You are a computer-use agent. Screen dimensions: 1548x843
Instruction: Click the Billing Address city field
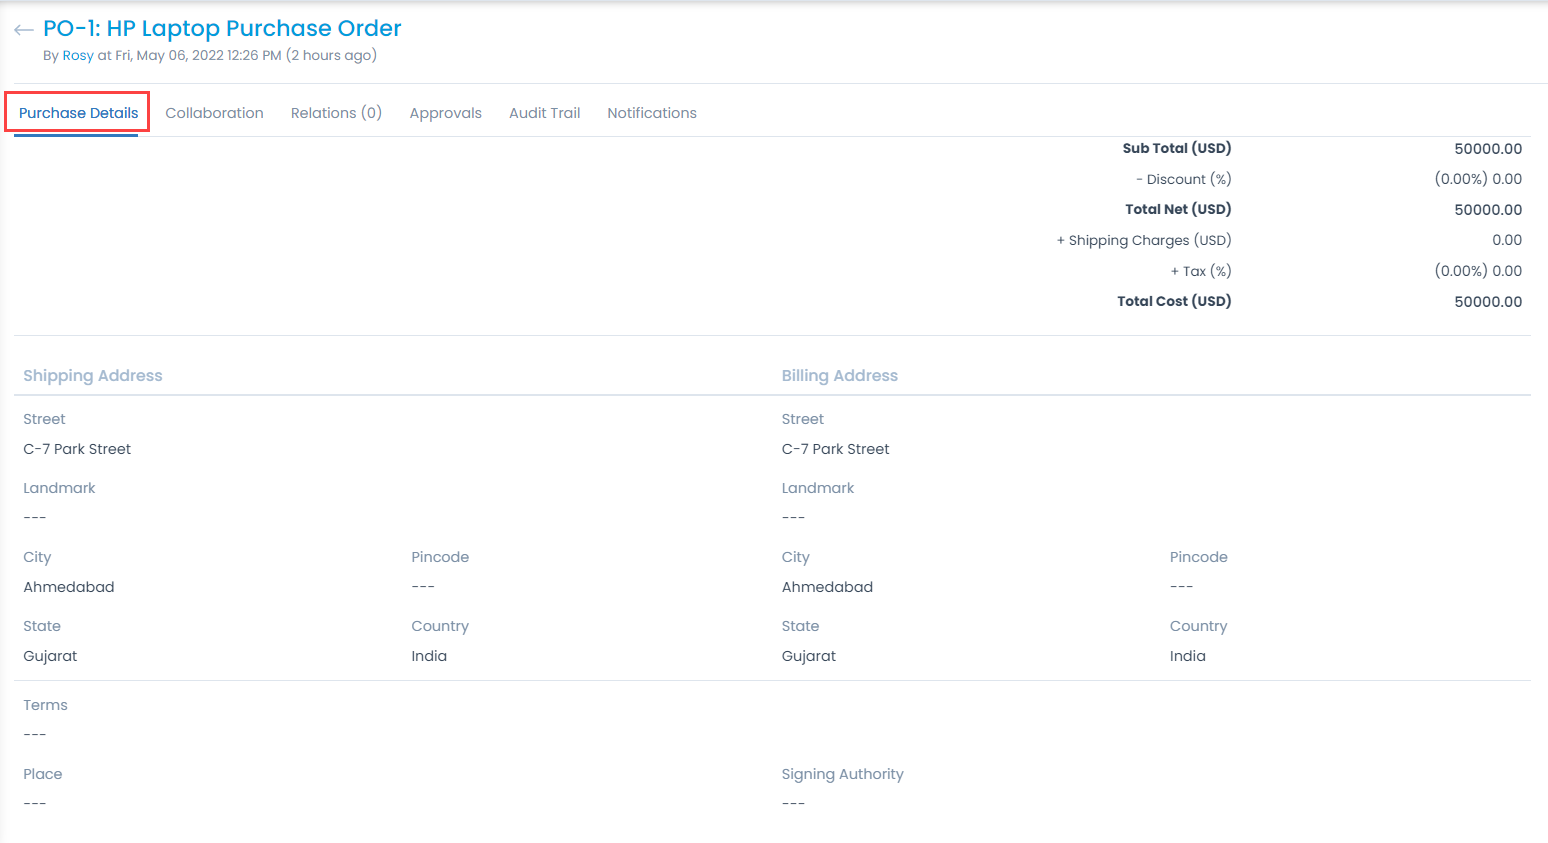(827, 586)
